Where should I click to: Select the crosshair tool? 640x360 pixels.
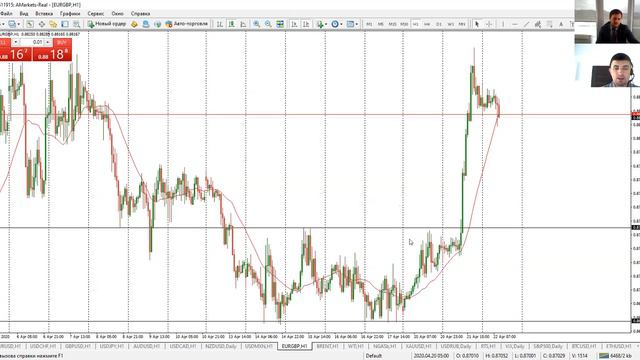pyautogui.click(x=489, y=24)
